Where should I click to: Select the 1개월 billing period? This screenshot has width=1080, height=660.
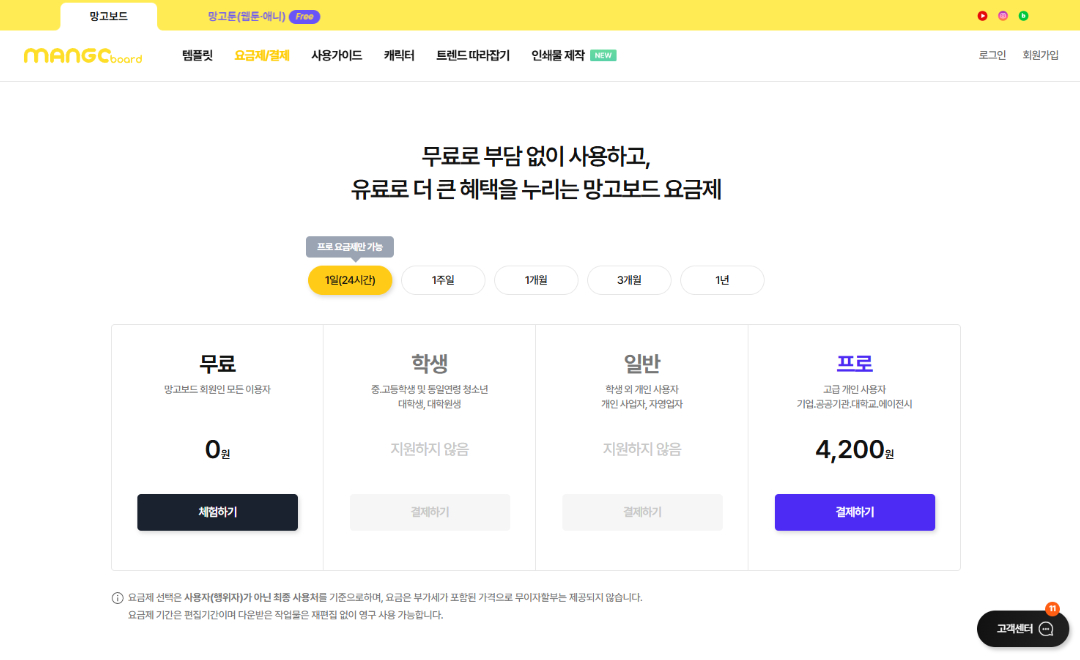click(x=536, y=280)
